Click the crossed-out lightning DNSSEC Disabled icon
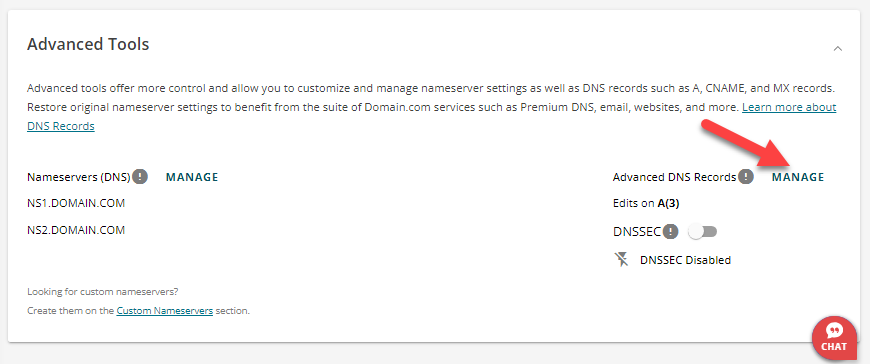 click(621, 259)
